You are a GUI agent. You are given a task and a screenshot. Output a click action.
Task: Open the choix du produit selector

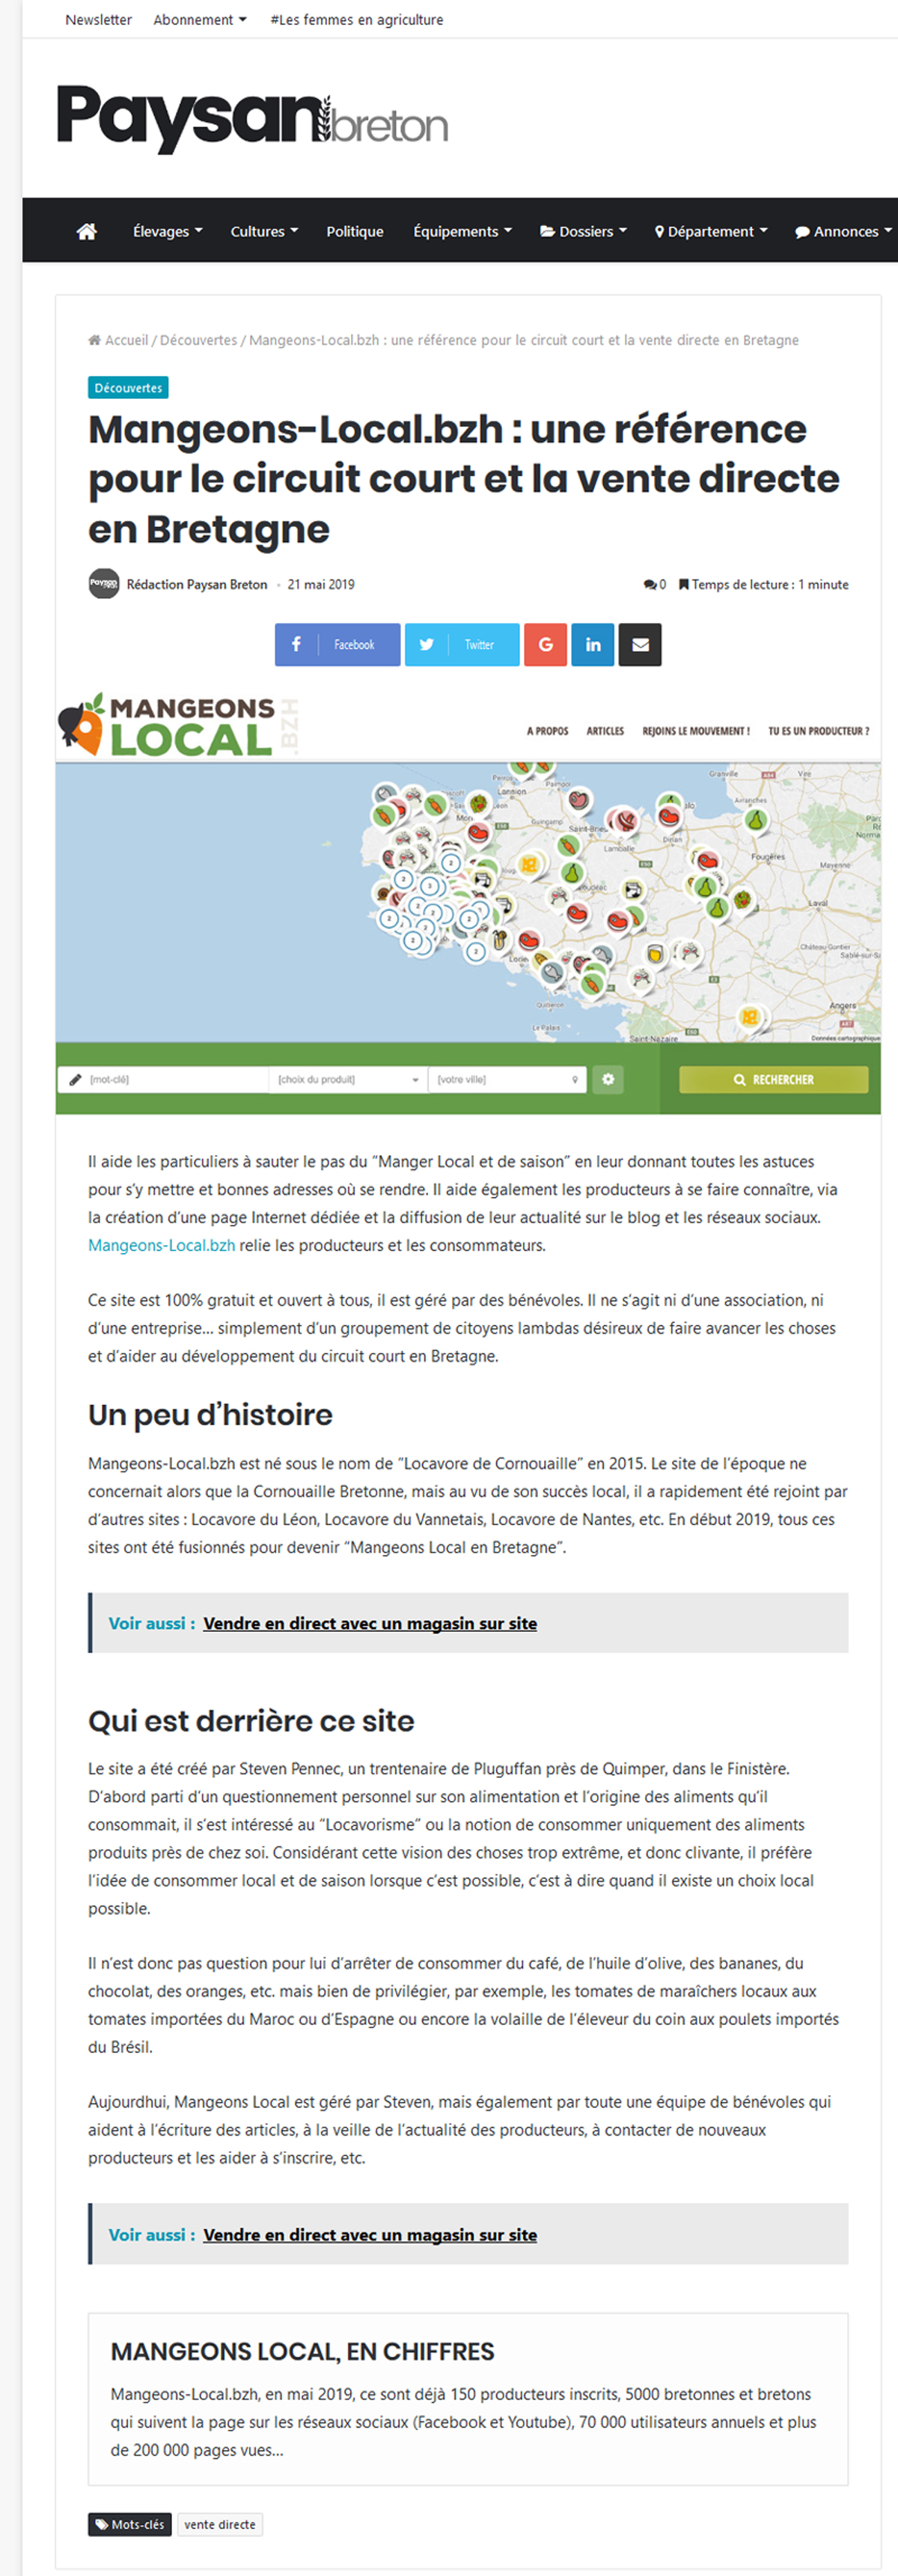pyautogui.click(x=348, y=1079)
